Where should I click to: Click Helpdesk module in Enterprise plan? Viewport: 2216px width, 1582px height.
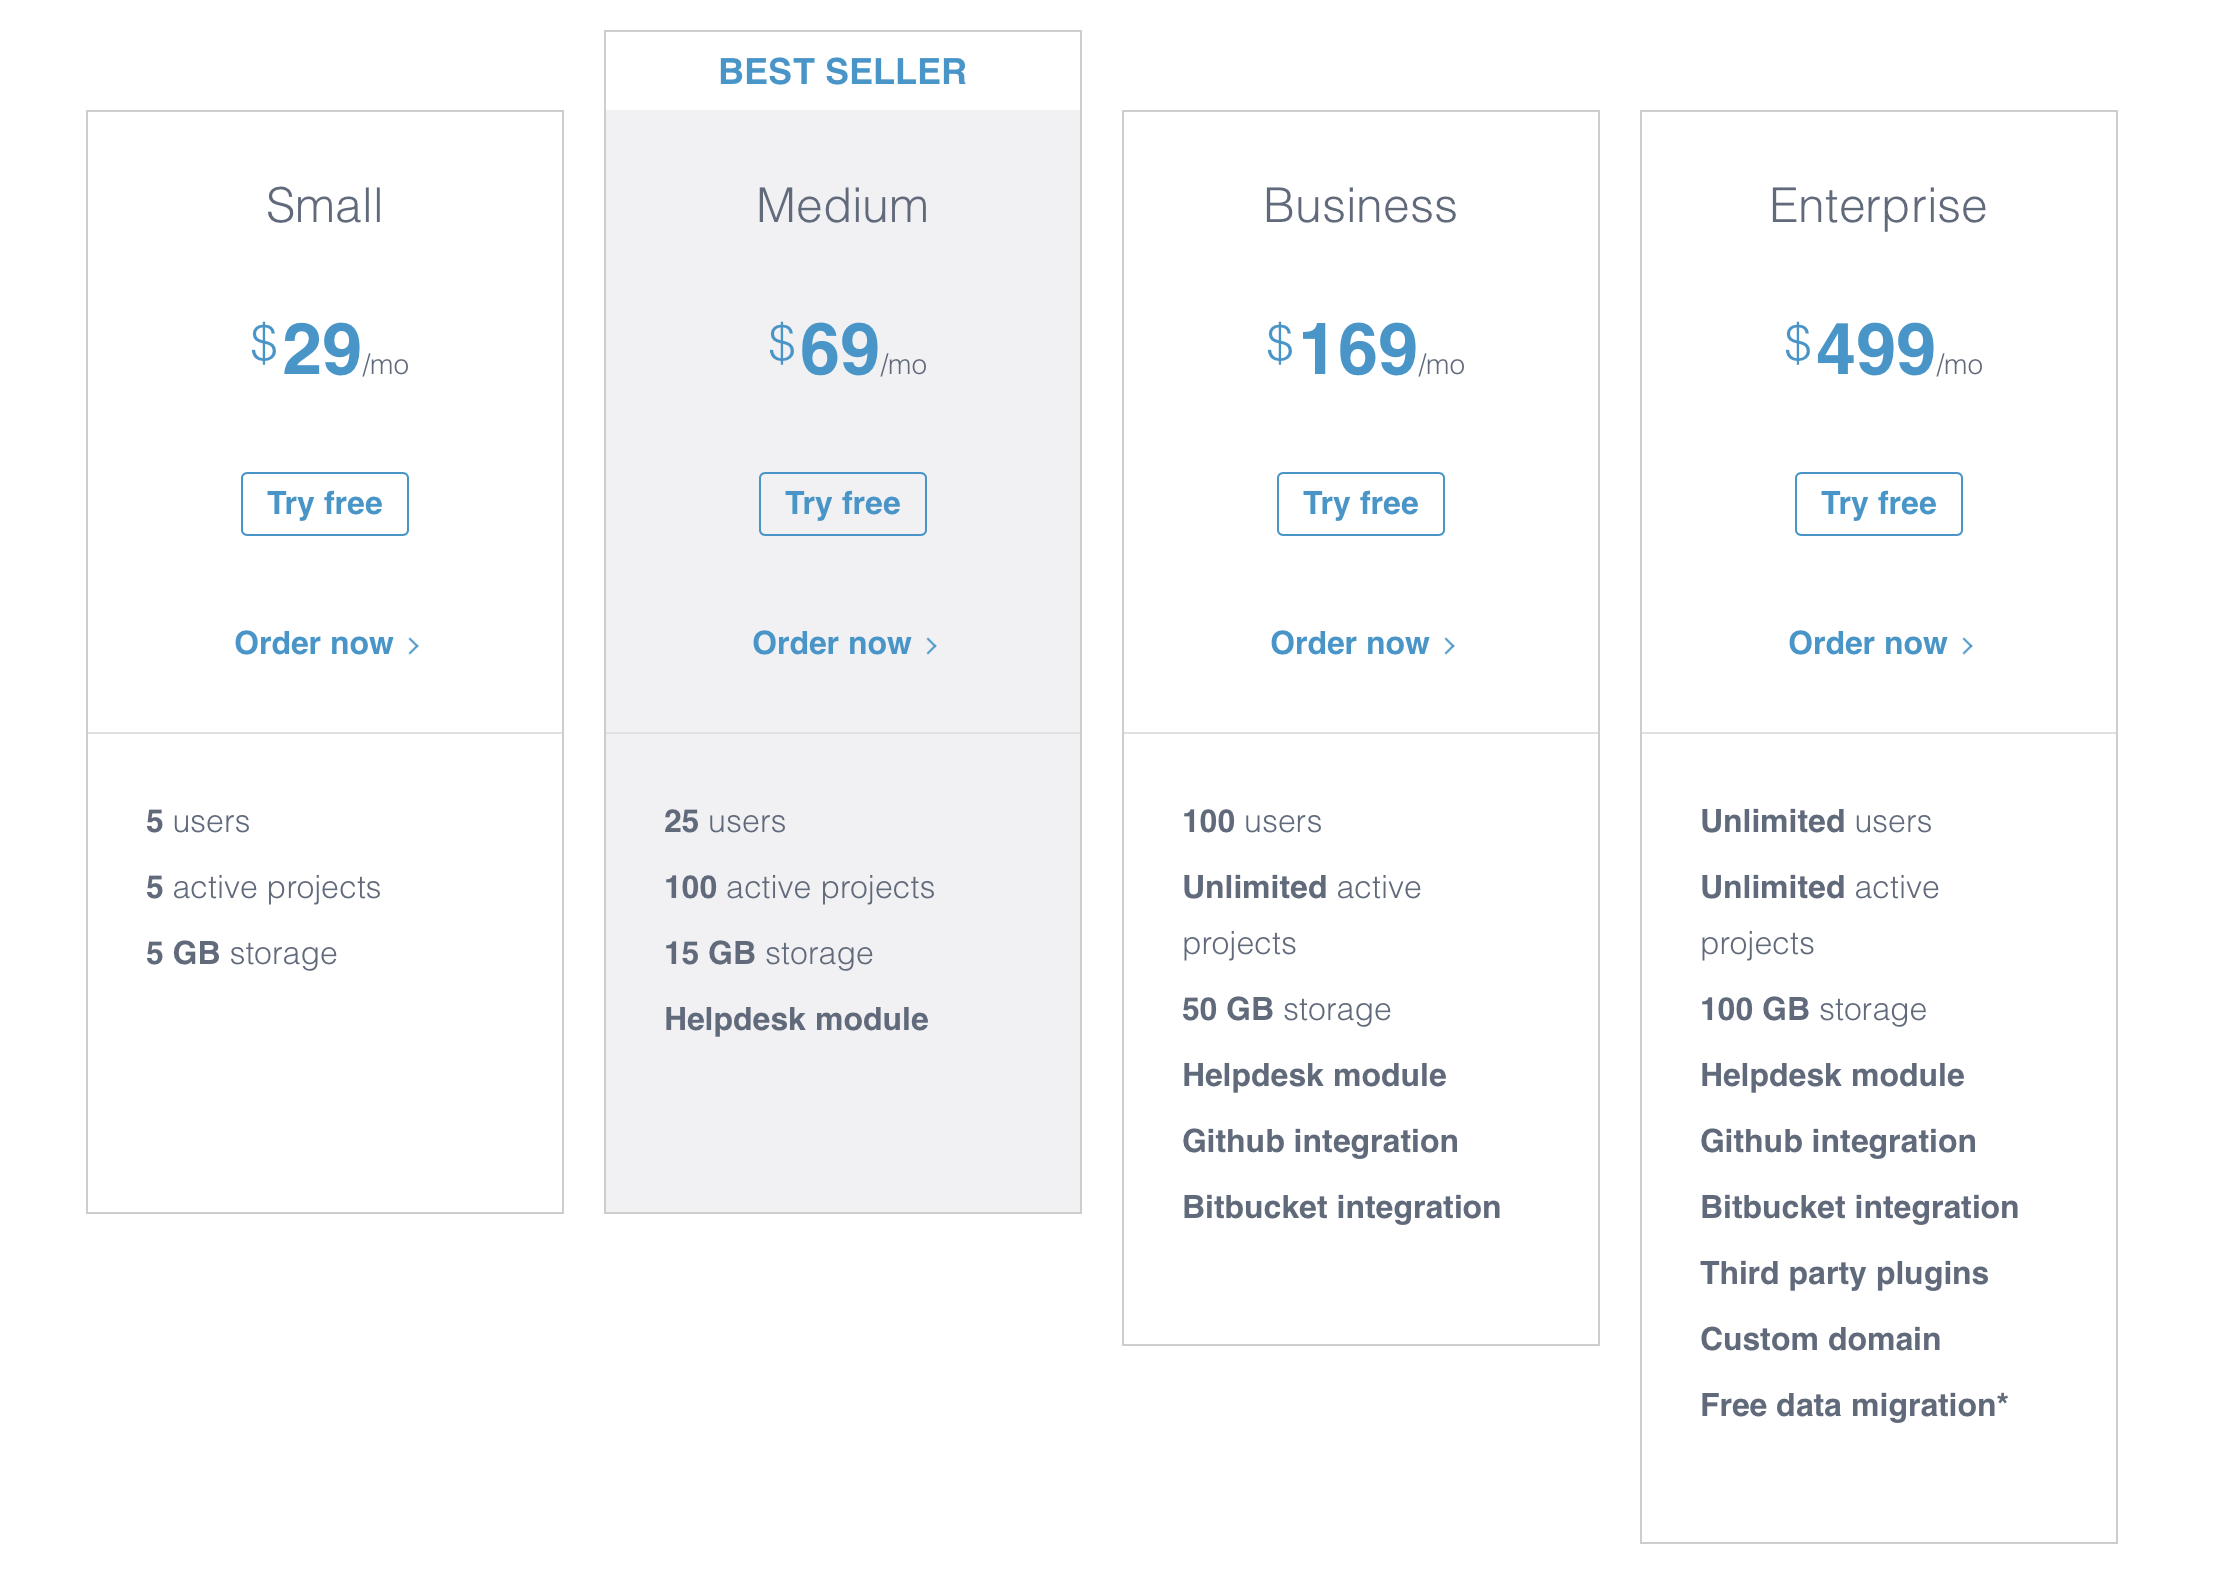coord(1832,1075)
